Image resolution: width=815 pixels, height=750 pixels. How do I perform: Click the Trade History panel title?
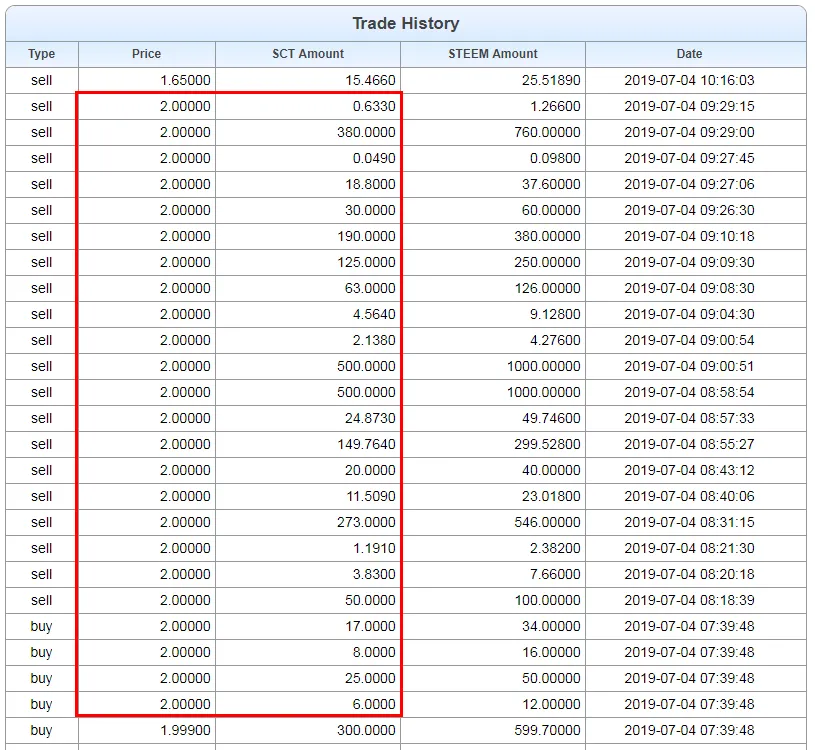405,23
